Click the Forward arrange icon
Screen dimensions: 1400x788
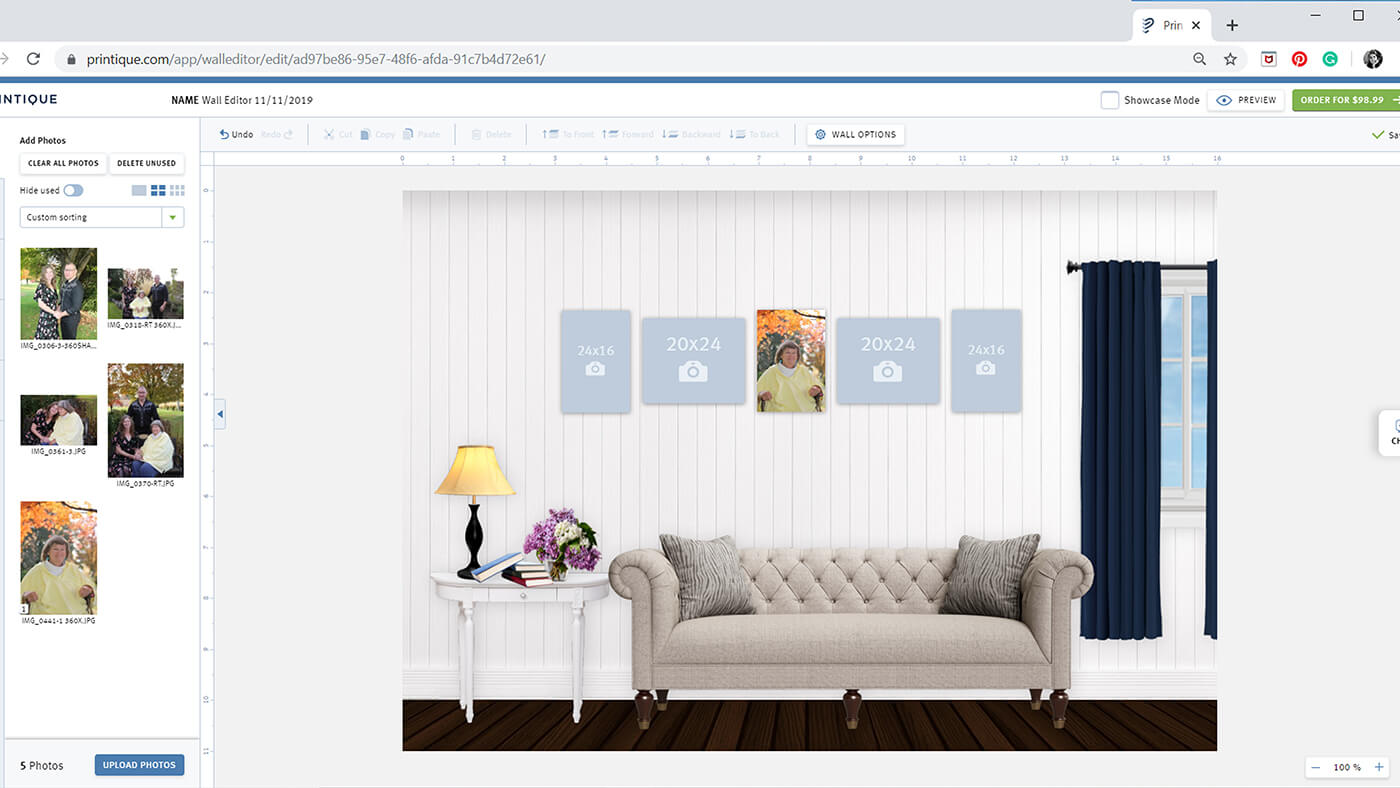(x=610, y=134)
